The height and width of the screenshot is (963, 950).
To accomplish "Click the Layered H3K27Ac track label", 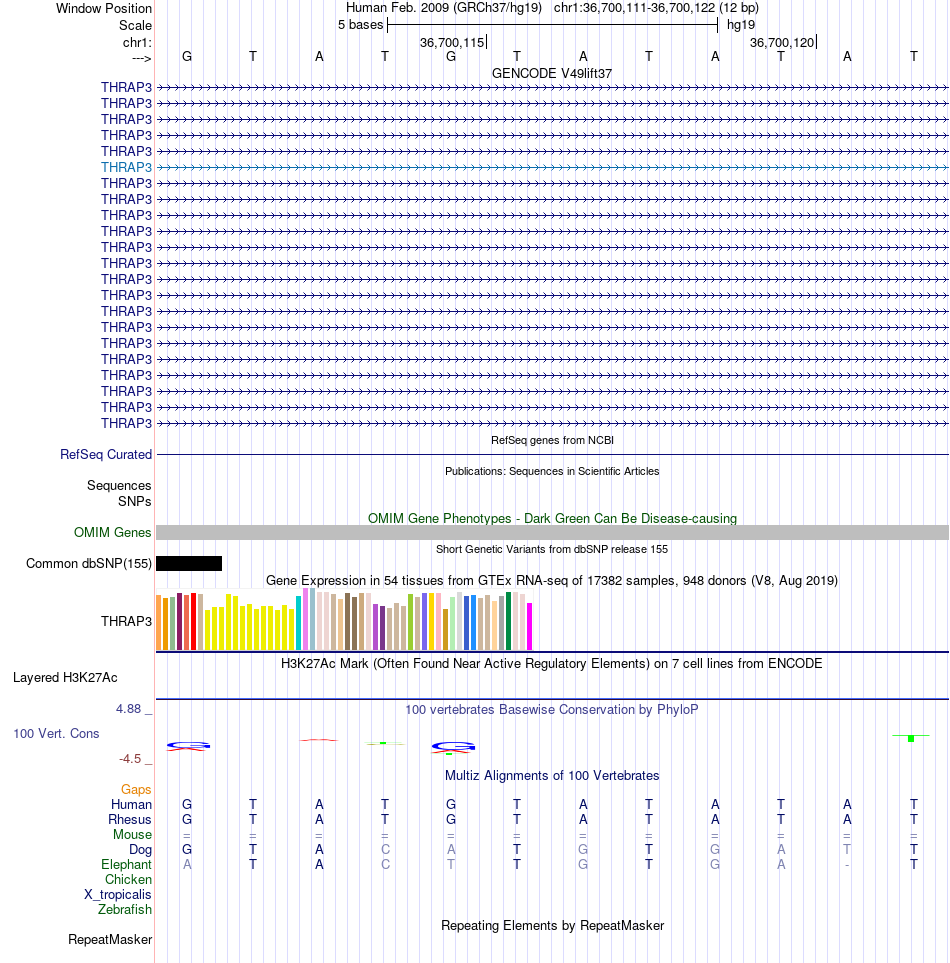I will [x=65, y=677].
